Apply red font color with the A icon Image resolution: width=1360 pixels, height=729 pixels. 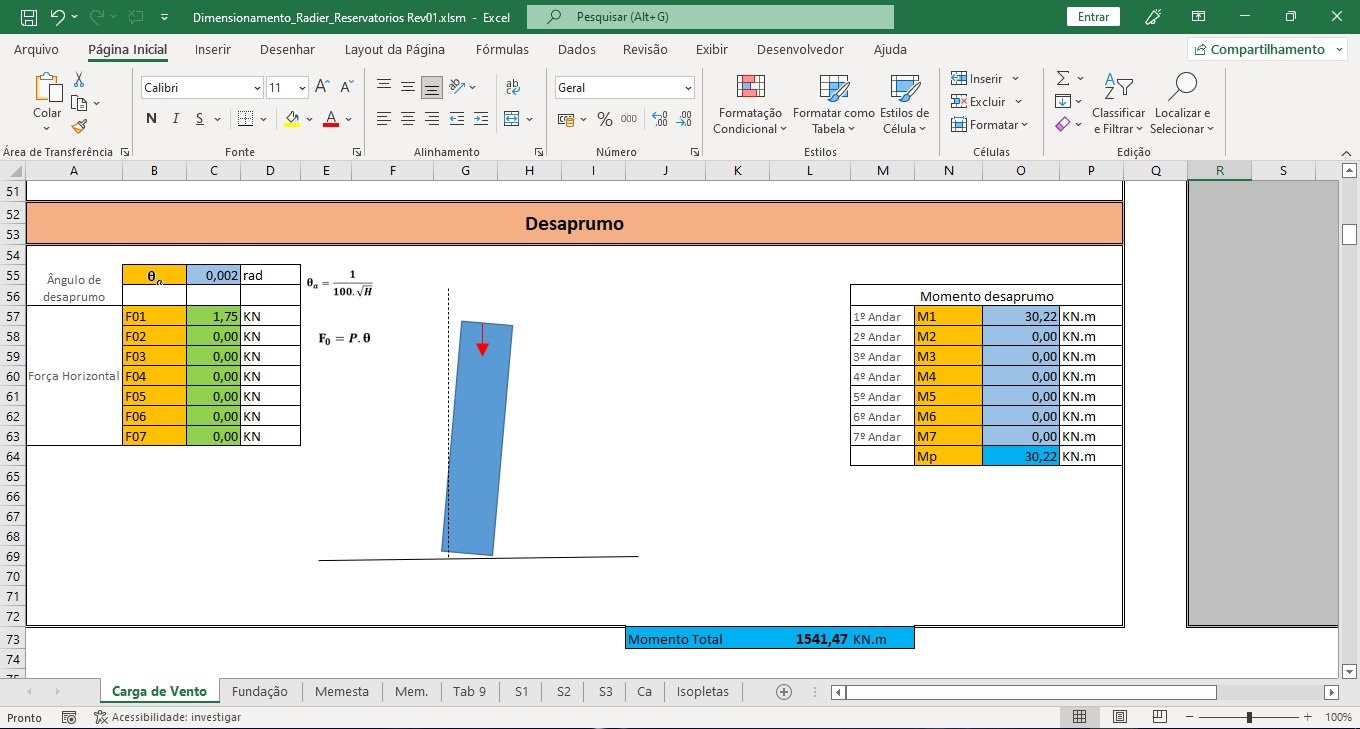tap(330, 119)
